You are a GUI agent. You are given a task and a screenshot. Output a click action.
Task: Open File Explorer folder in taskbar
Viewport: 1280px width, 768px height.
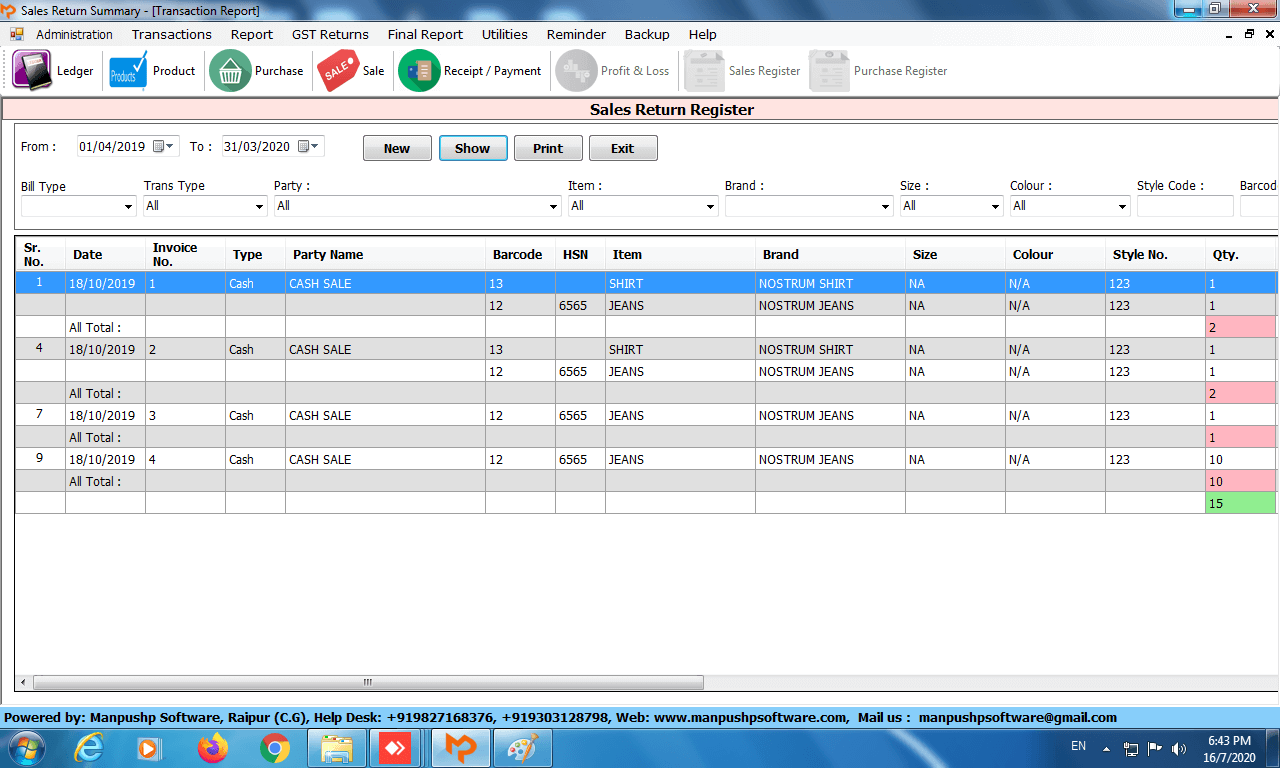coord(336,748)
